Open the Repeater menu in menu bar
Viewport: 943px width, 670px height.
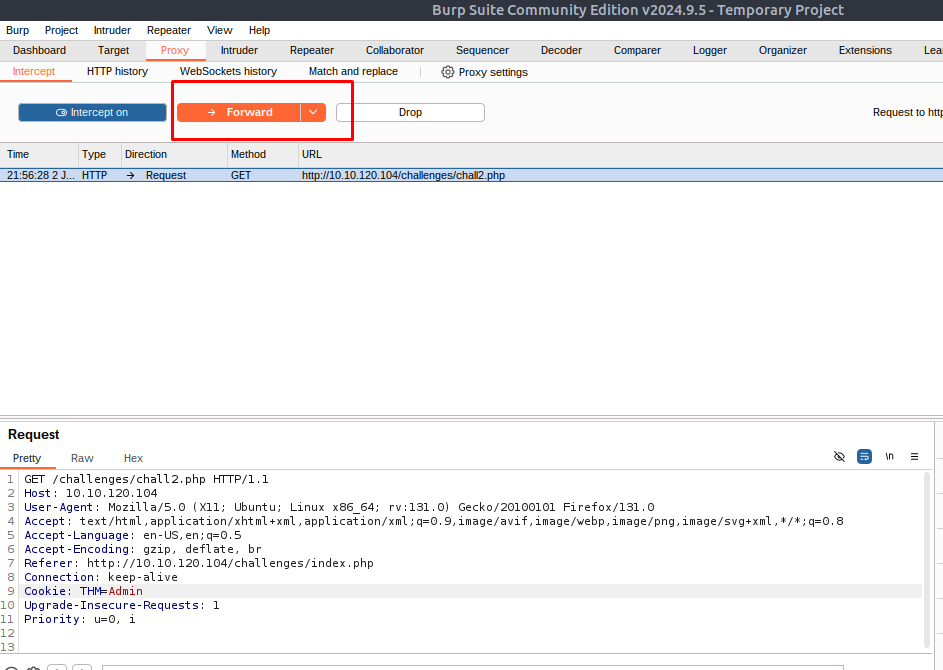pyautogui.click(x=168, y=30)
